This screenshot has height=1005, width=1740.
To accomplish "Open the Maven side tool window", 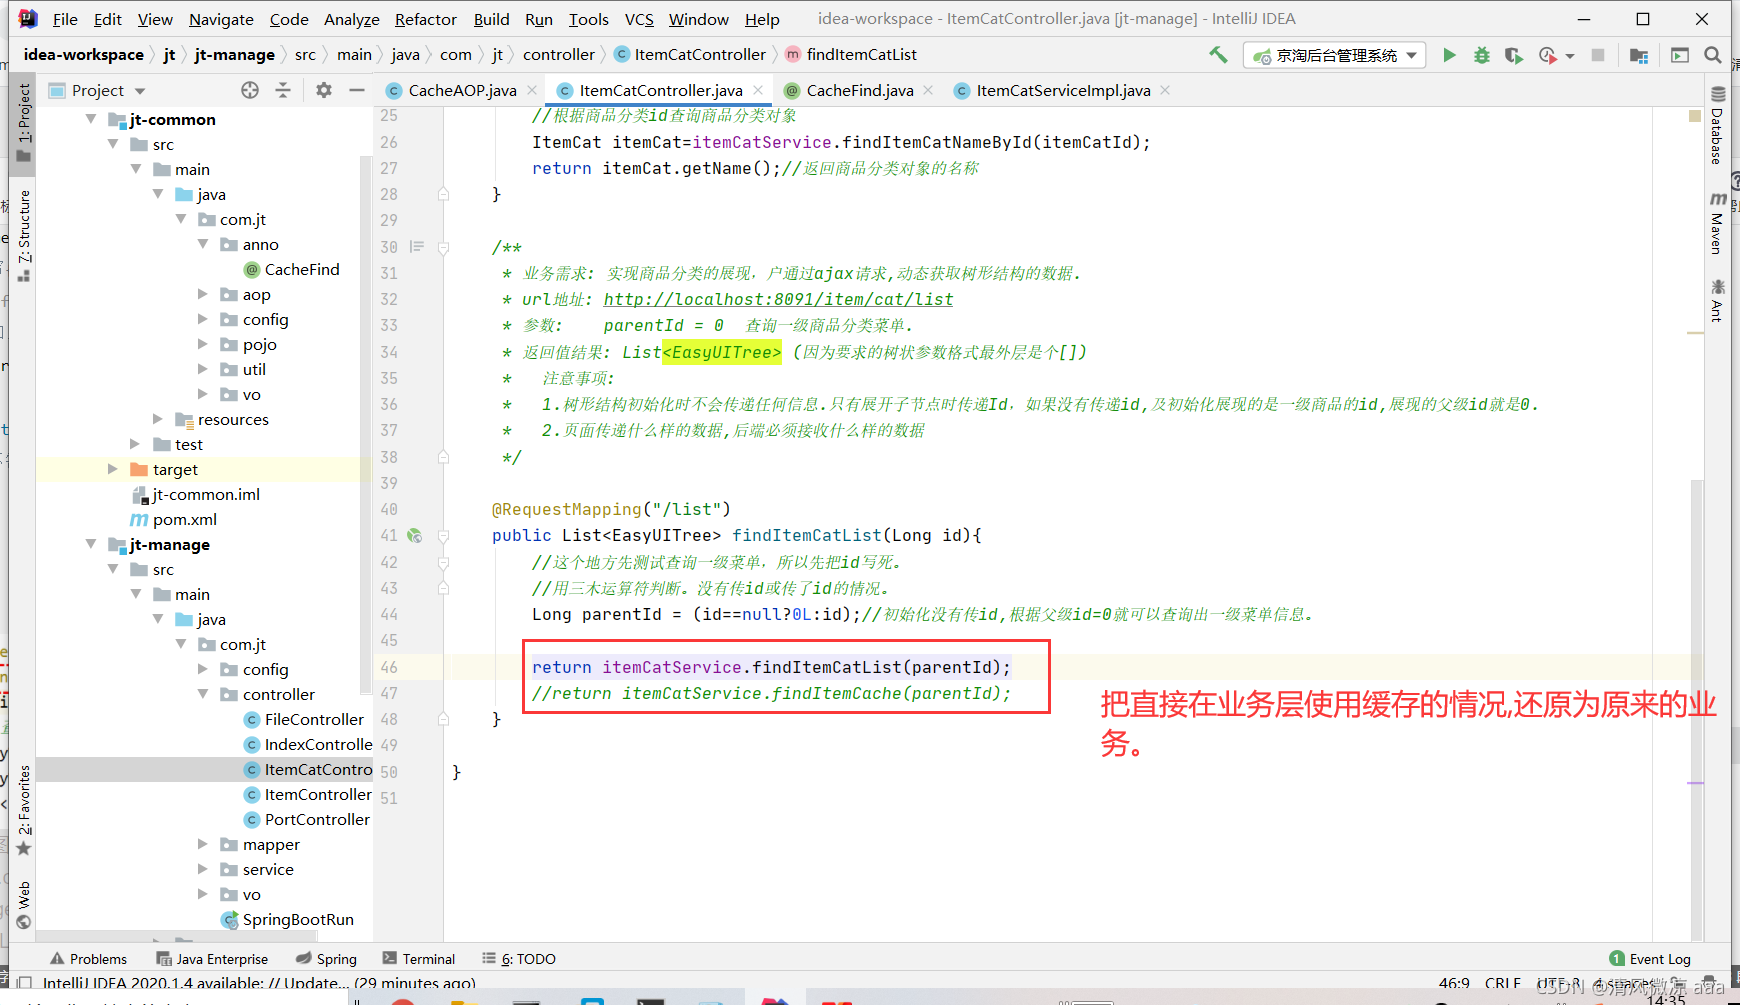I will coord(1717,223).
